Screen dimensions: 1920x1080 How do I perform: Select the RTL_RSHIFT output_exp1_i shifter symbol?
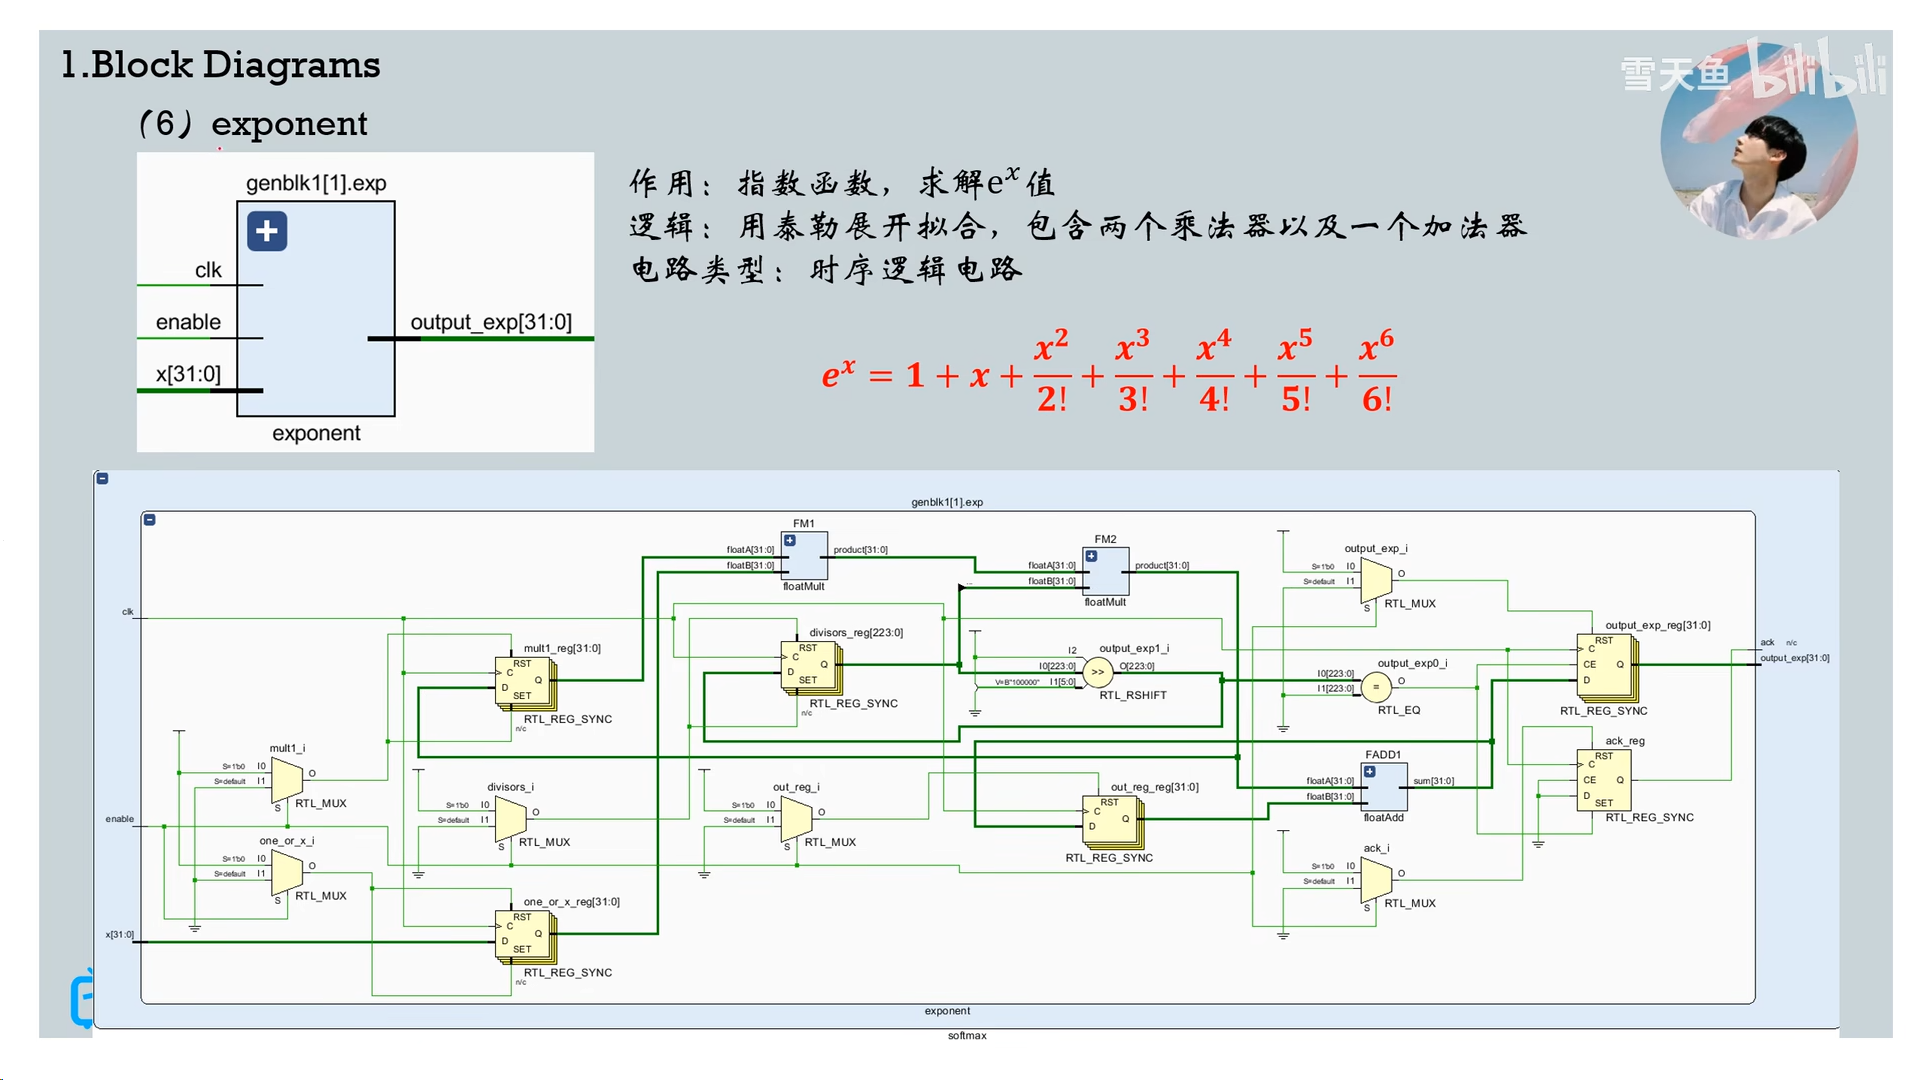1097,672
